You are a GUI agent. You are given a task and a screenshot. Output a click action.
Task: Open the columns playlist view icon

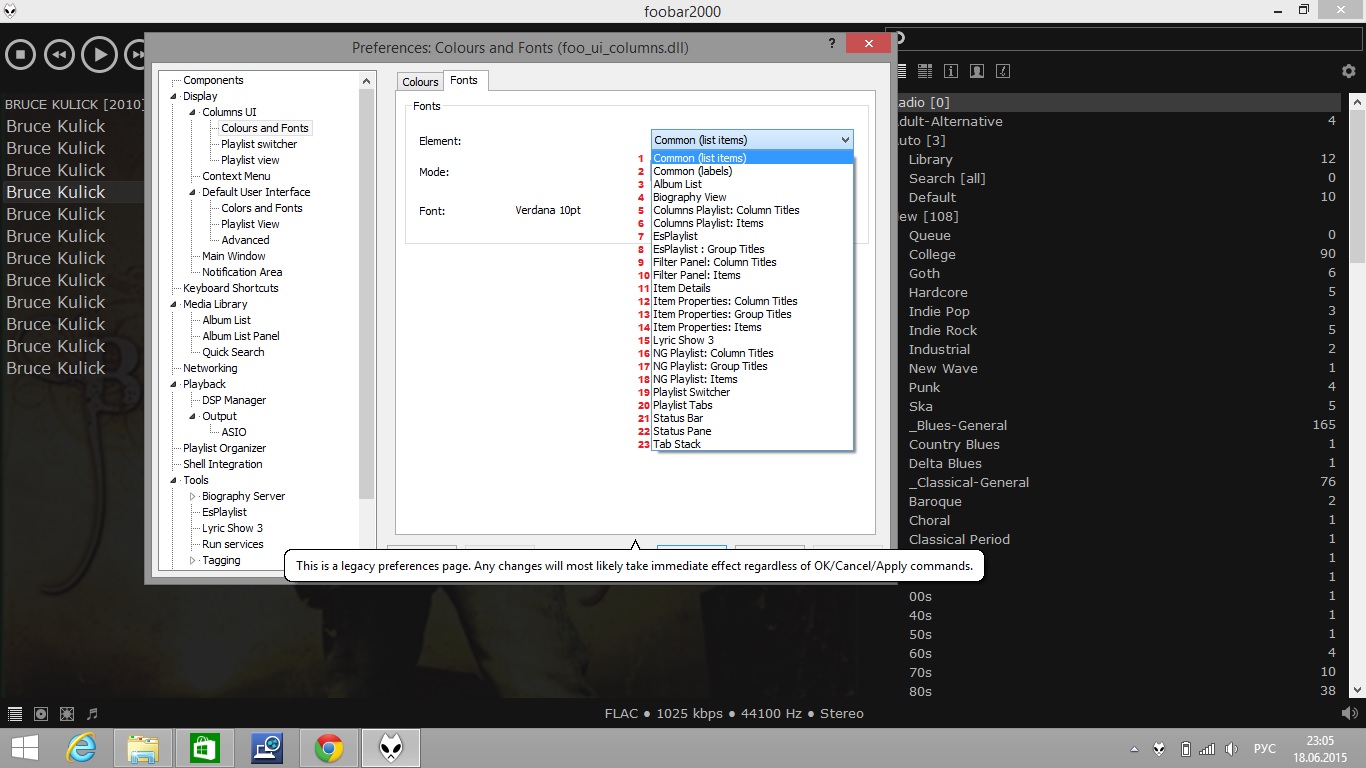click(925, 71)
